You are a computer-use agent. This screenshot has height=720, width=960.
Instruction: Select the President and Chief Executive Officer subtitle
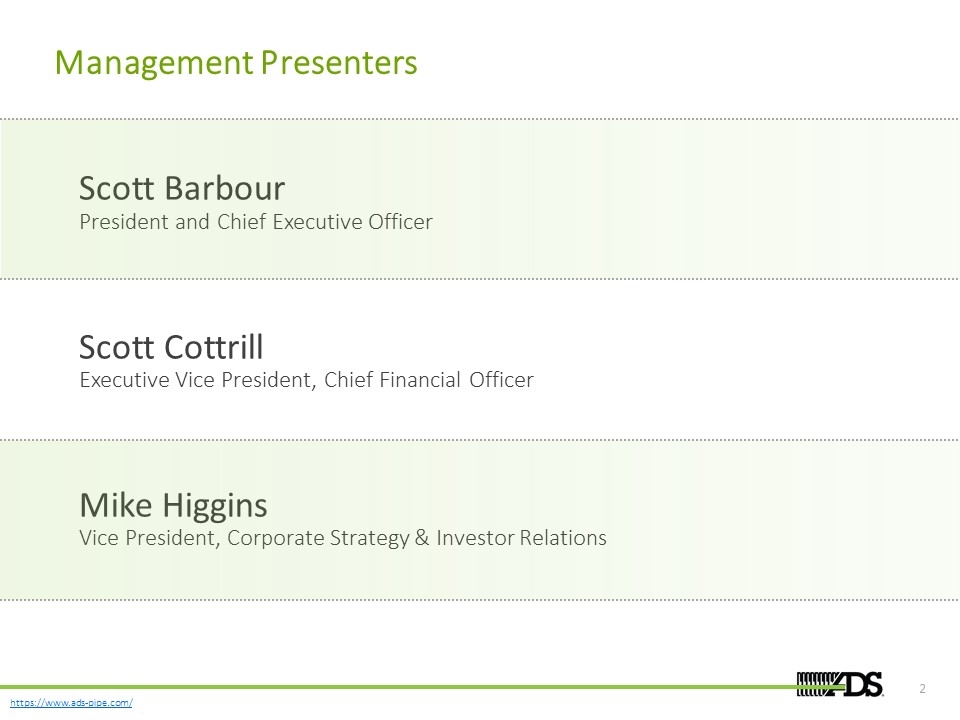(256, 222)
